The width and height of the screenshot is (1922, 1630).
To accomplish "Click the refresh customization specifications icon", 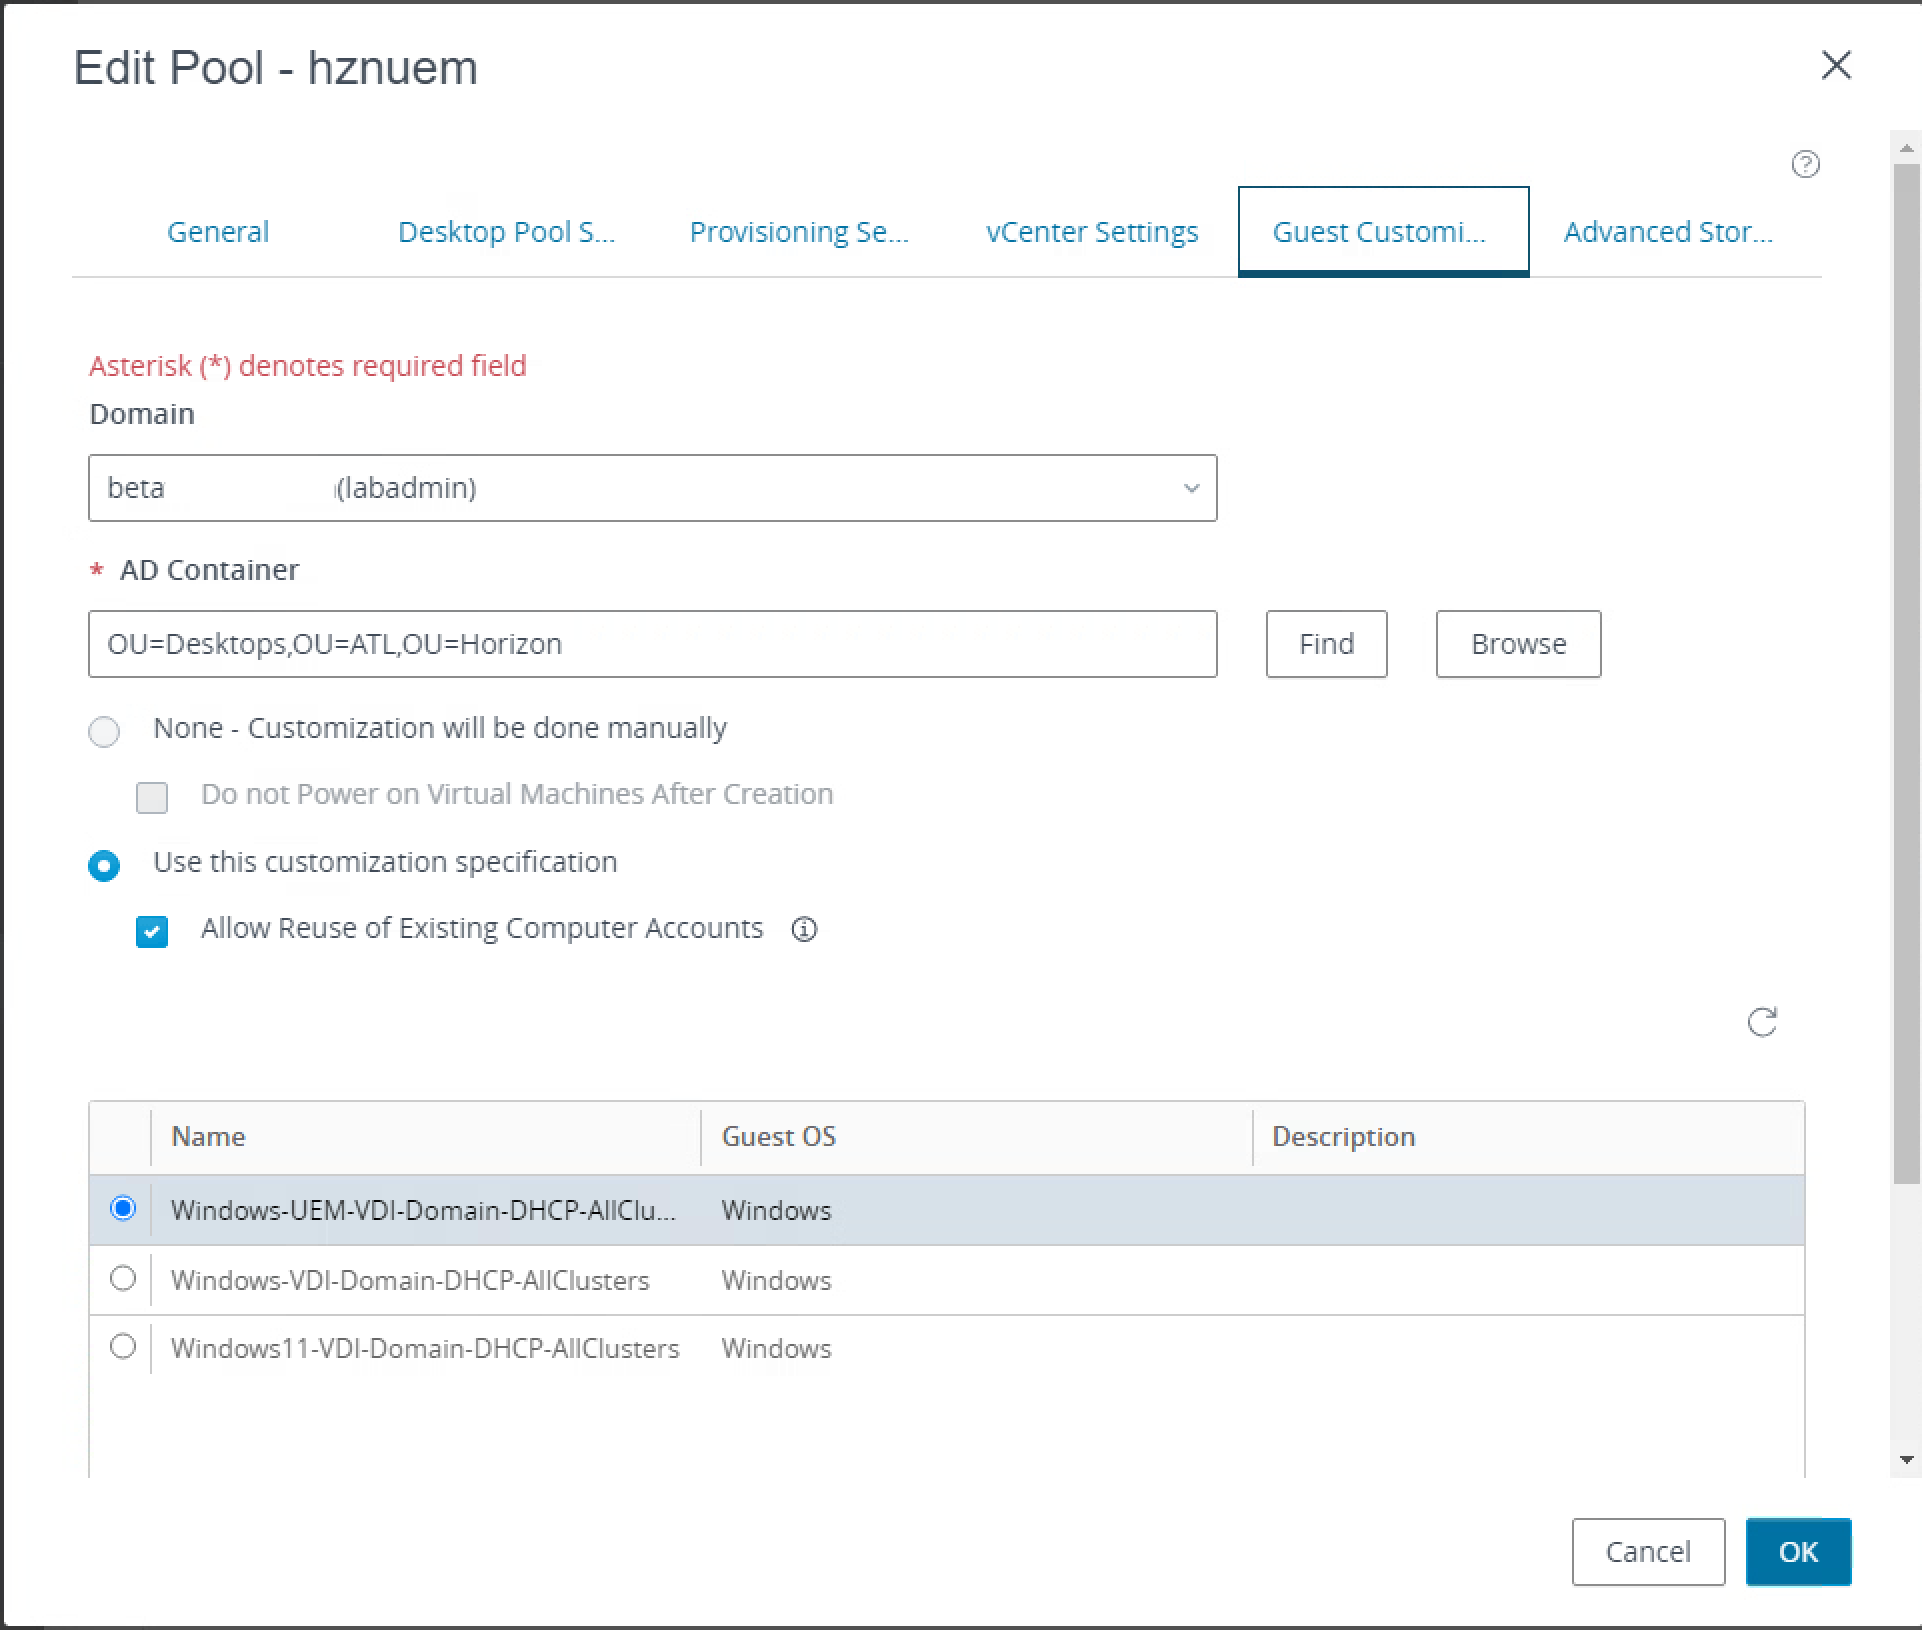I will (1762, 1022).
